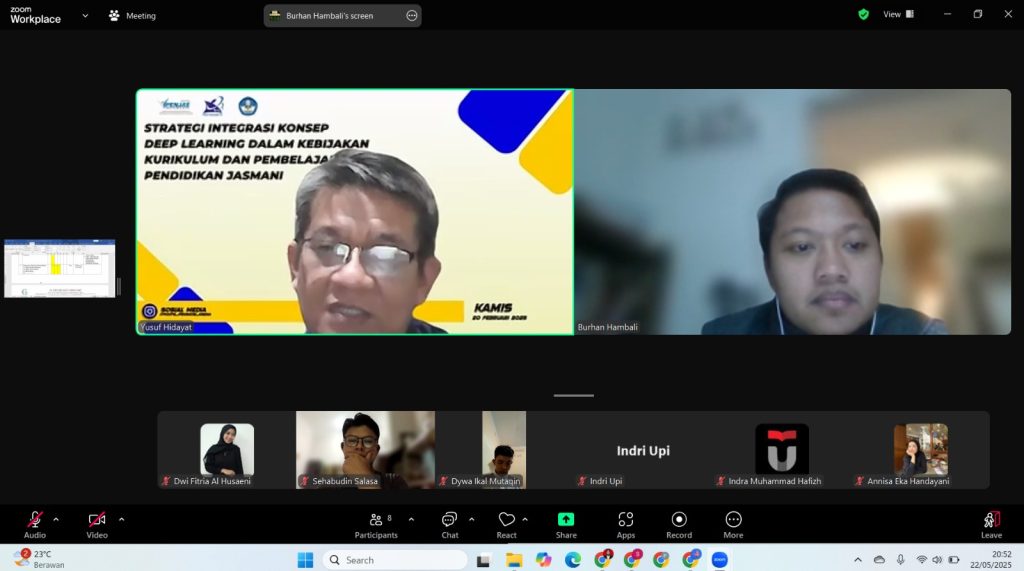Open Burhan Hambali's screen share options
The image size is (1024, 571).
(411, 16)
